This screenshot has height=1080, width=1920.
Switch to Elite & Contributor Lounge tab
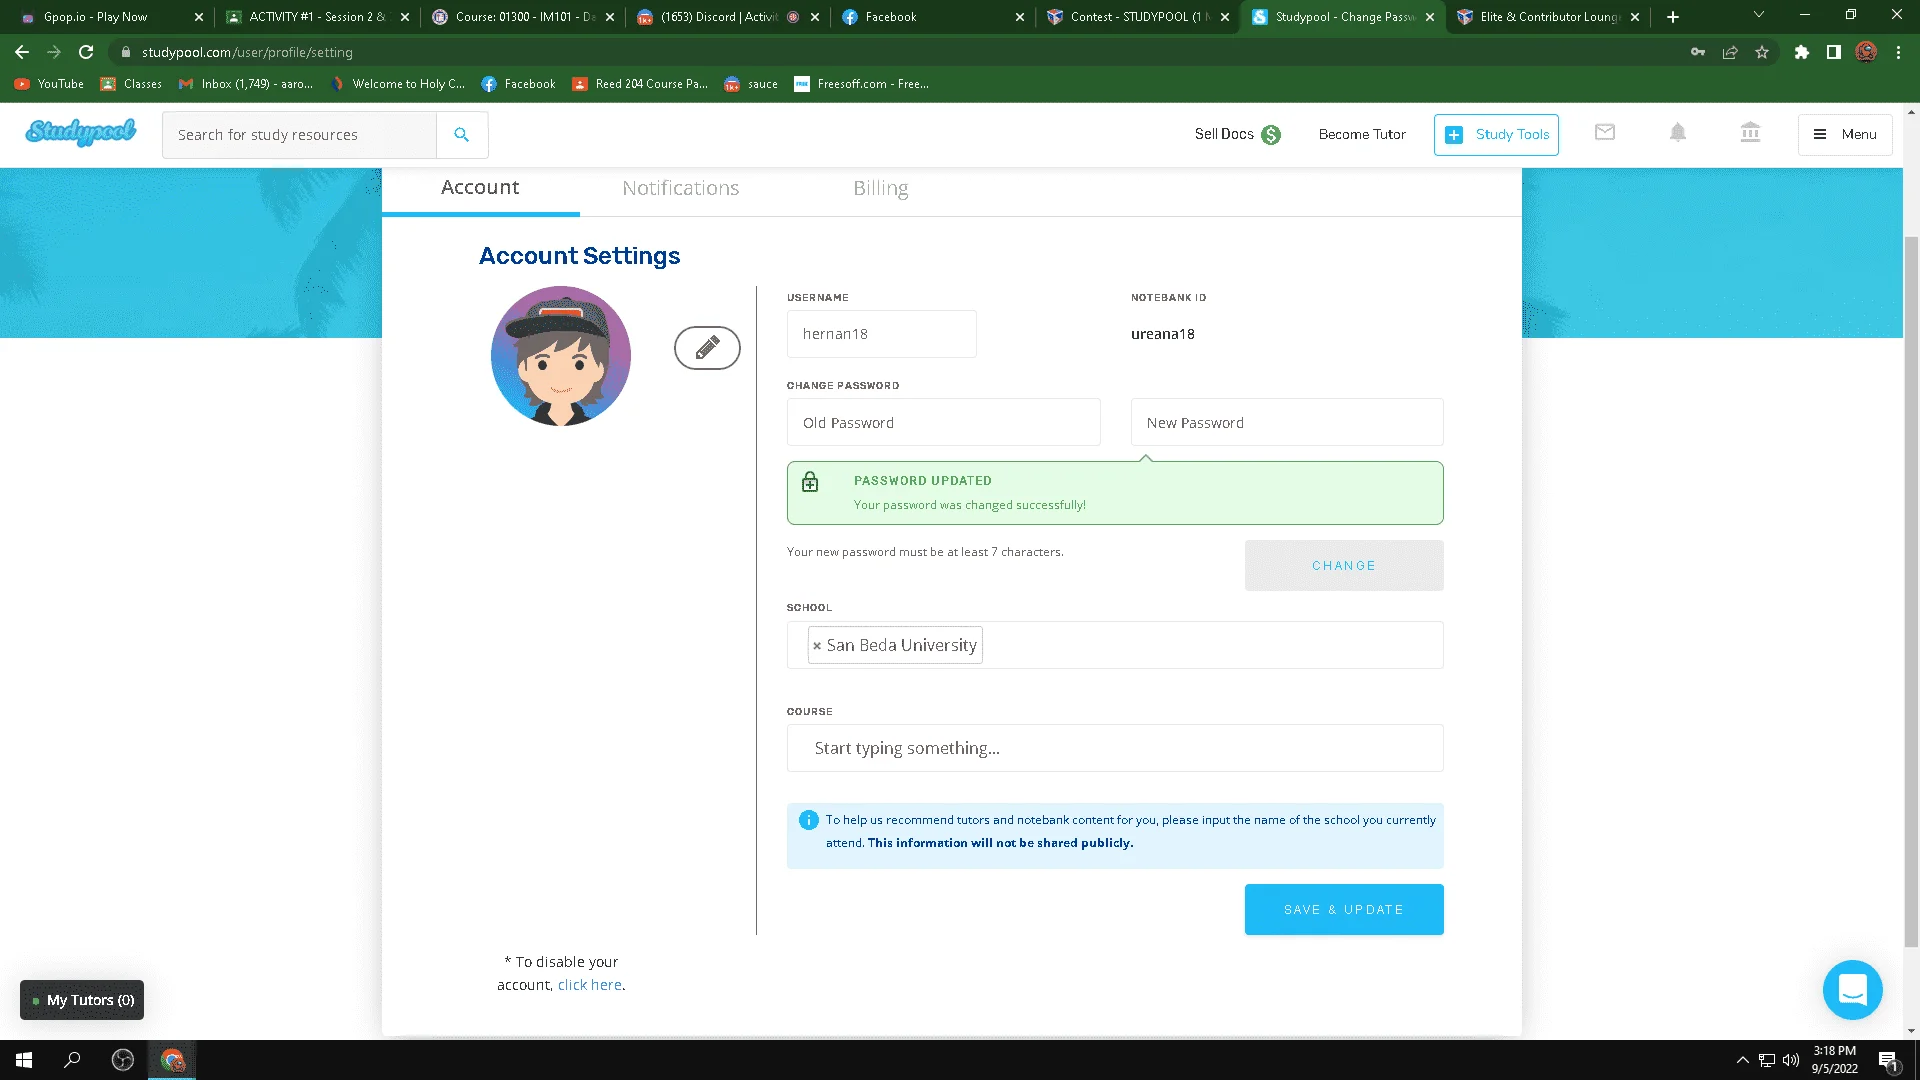tap(1547, 17)
